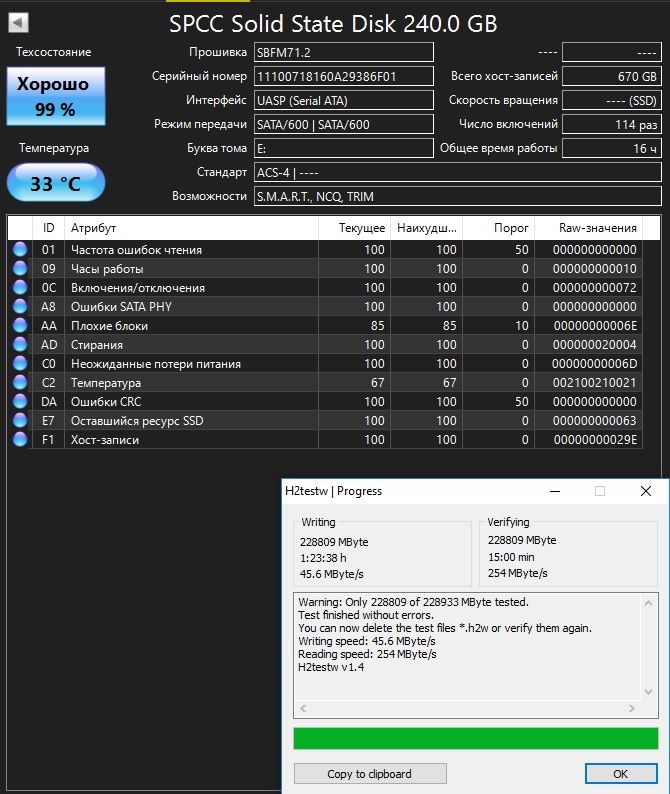Click the H2testw log scroll up arrow

649,603
